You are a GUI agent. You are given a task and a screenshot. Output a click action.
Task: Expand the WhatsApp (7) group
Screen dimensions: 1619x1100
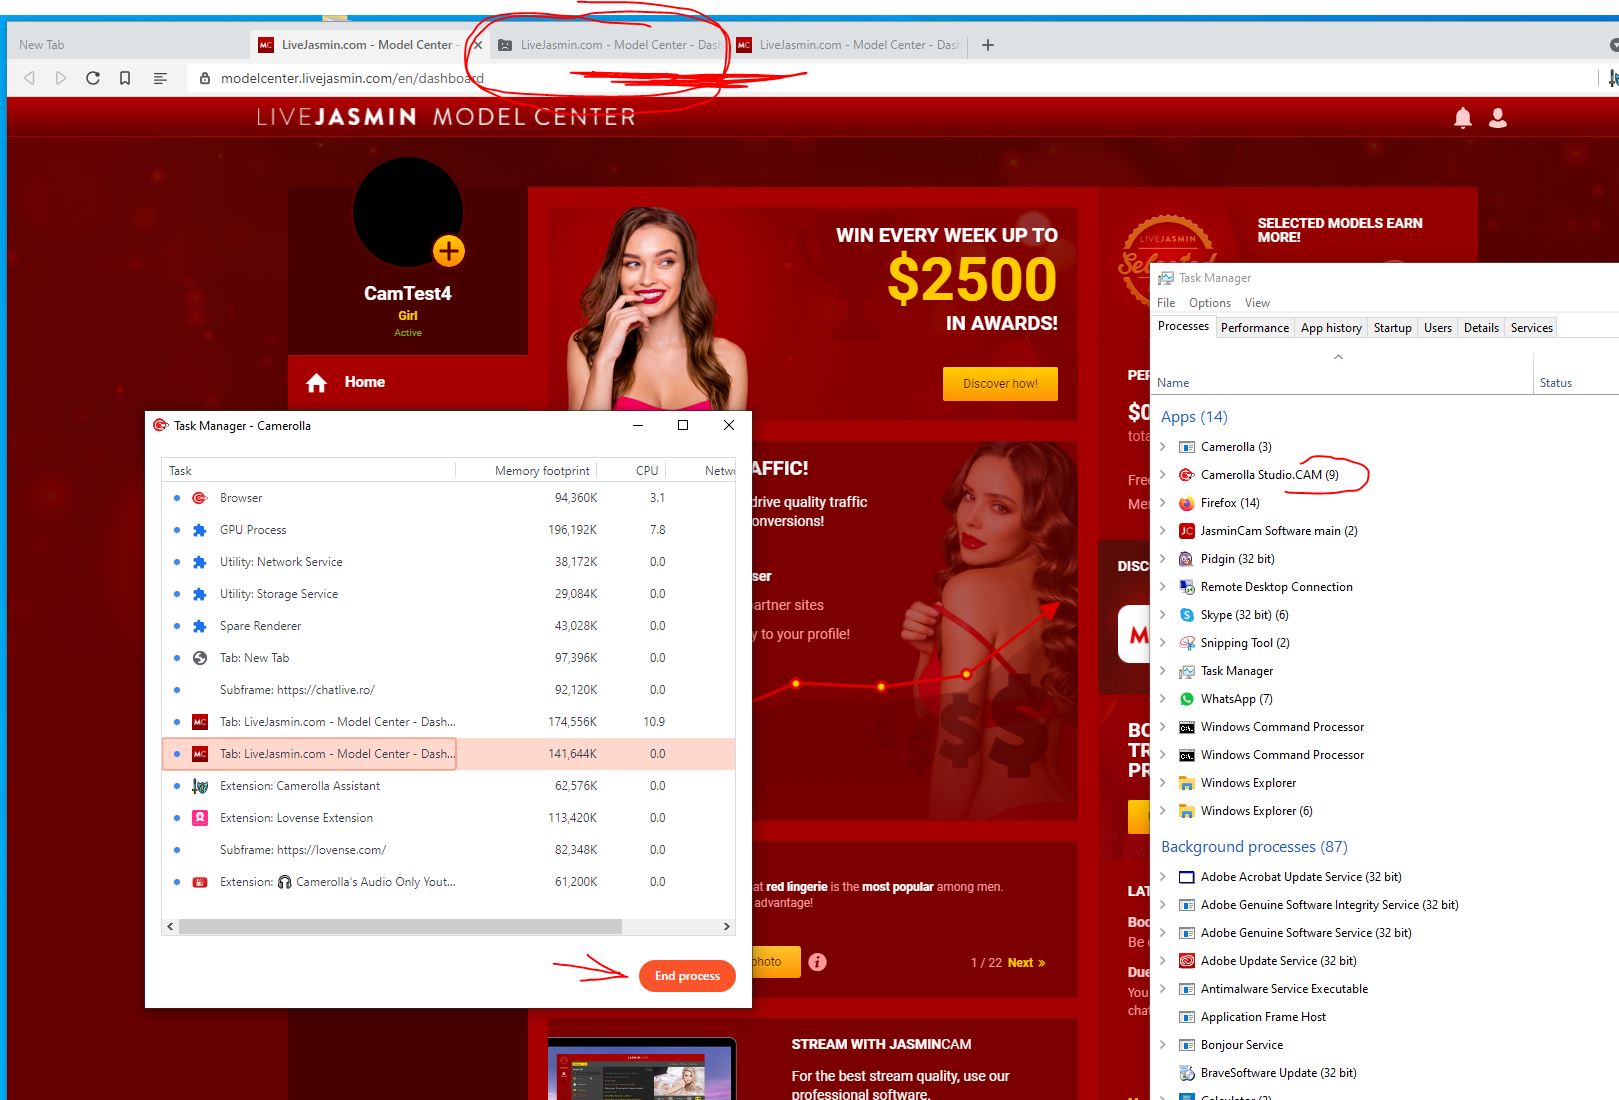click(x=1163, y=699)
